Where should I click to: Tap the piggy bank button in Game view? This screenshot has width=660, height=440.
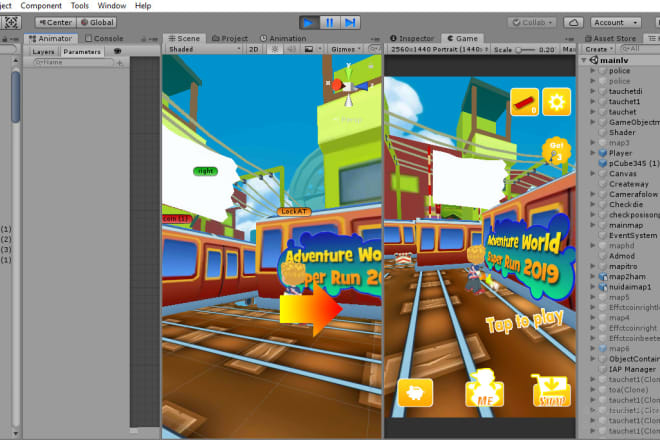415,392
